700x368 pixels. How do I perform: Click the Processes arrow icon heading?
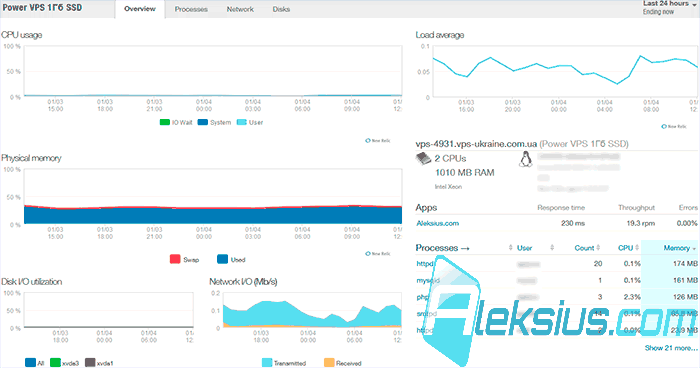[x=442, y=248]
